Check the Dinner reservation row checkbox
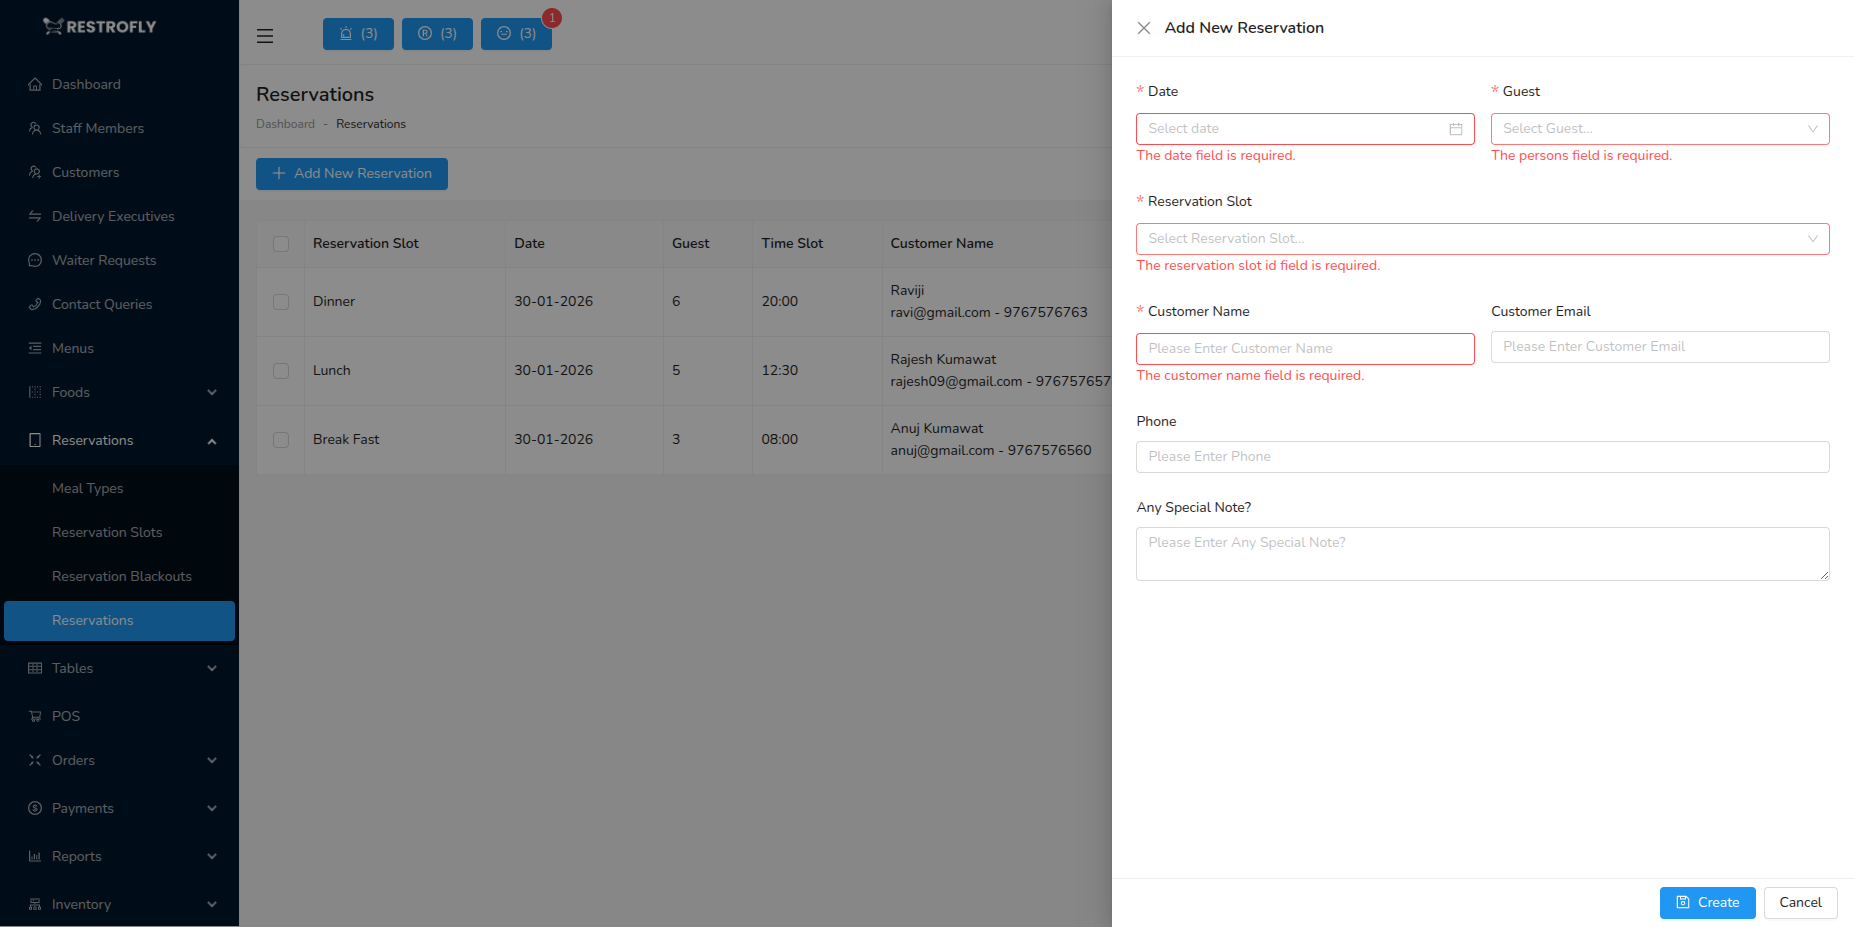Viewport: 1854px width, 927px height. click(x=281, y=301)
